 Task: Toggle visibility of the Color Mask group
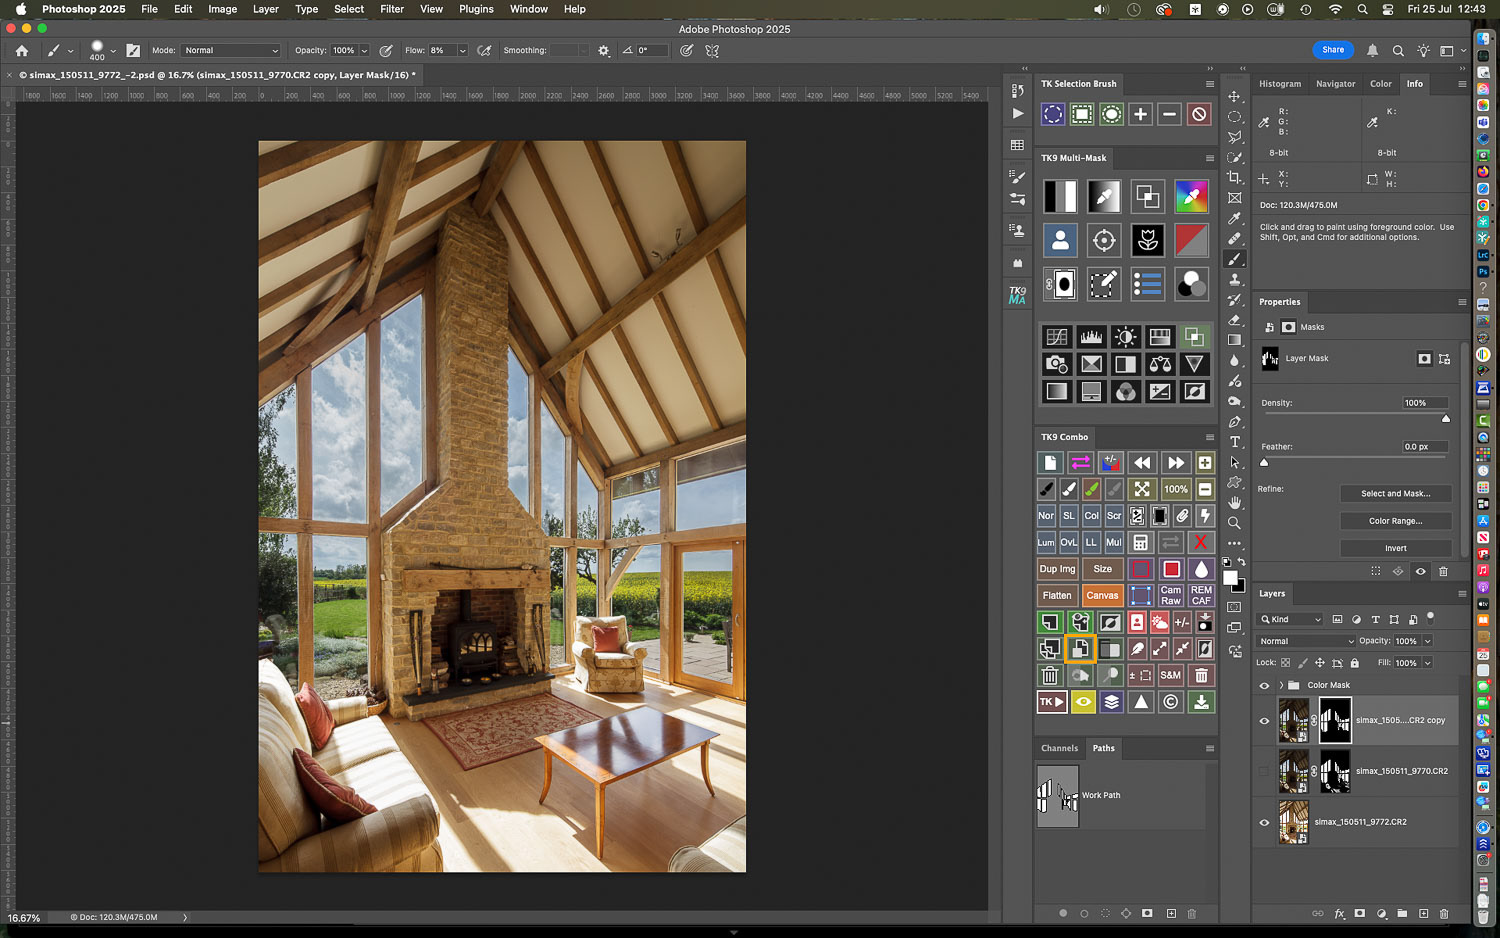point(1264,686)
